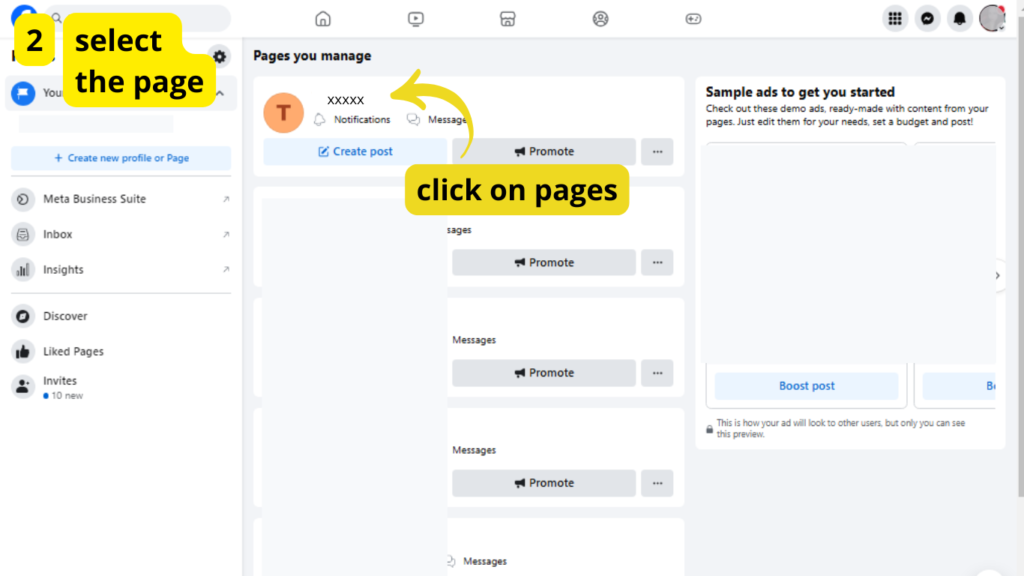This screenshot has width=1024, height=576.
Task: Select Insights in the left sidebar
Action: (63, 270)
